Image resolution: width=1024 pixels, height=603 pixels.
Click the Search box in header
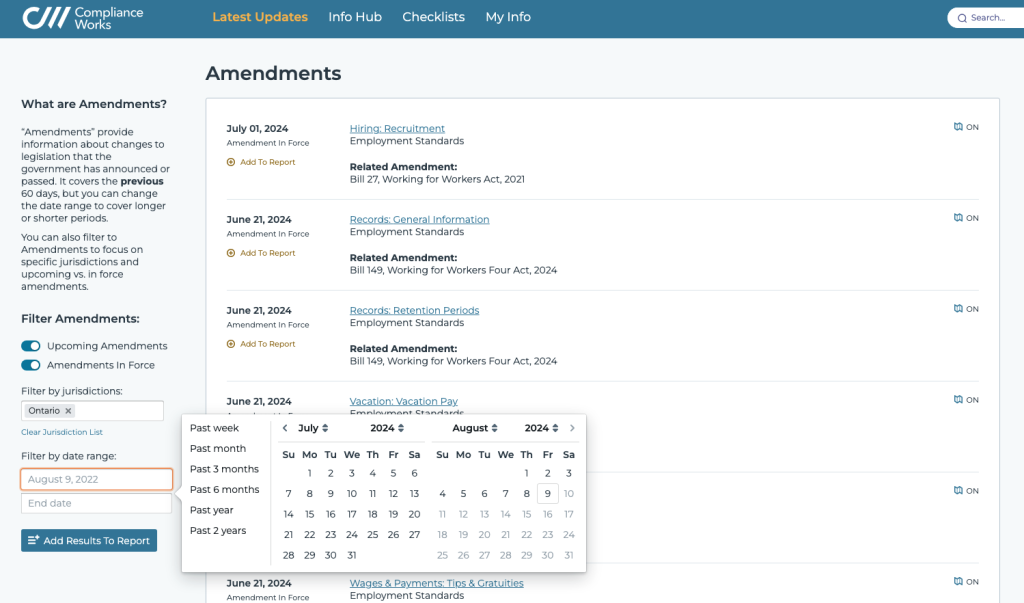[x=986, y=18]
